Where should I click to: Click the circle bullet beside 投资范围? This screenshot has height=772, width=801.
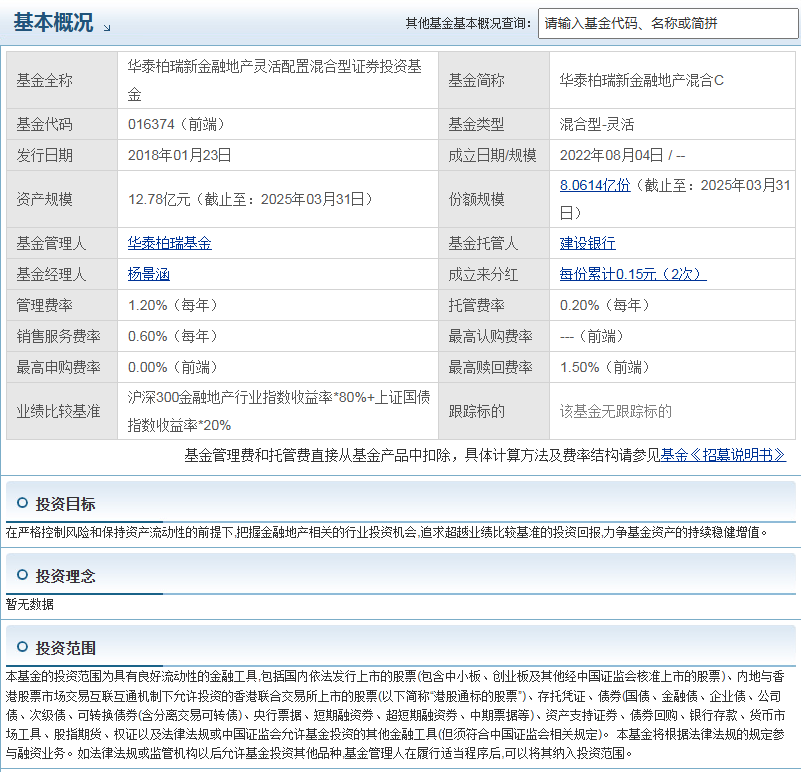pyautogui.click(x=22, y=647)
